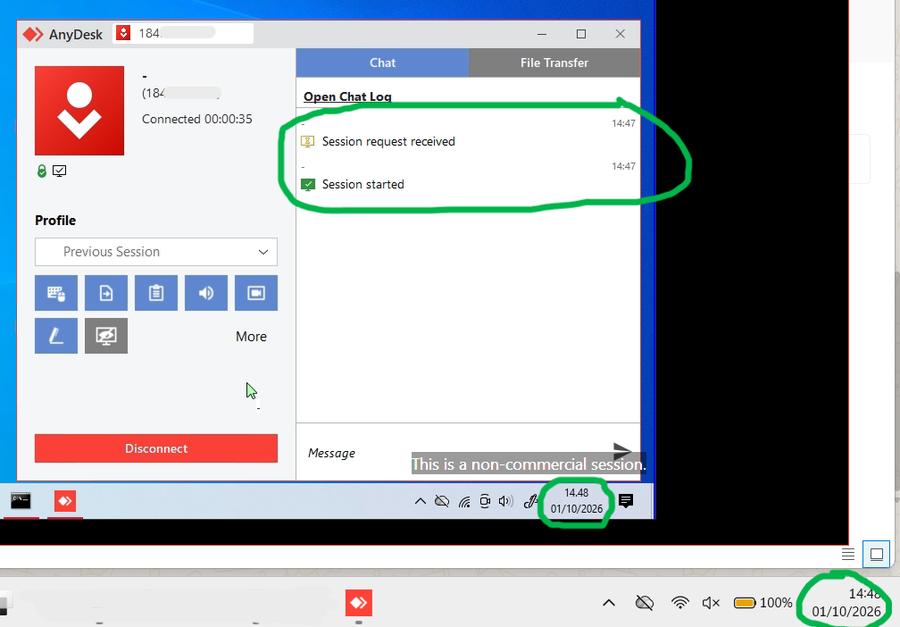Click AnyDesk icon on the local taskbar
900x627 pixels.
pyautogui.click(x=359, y=603)
